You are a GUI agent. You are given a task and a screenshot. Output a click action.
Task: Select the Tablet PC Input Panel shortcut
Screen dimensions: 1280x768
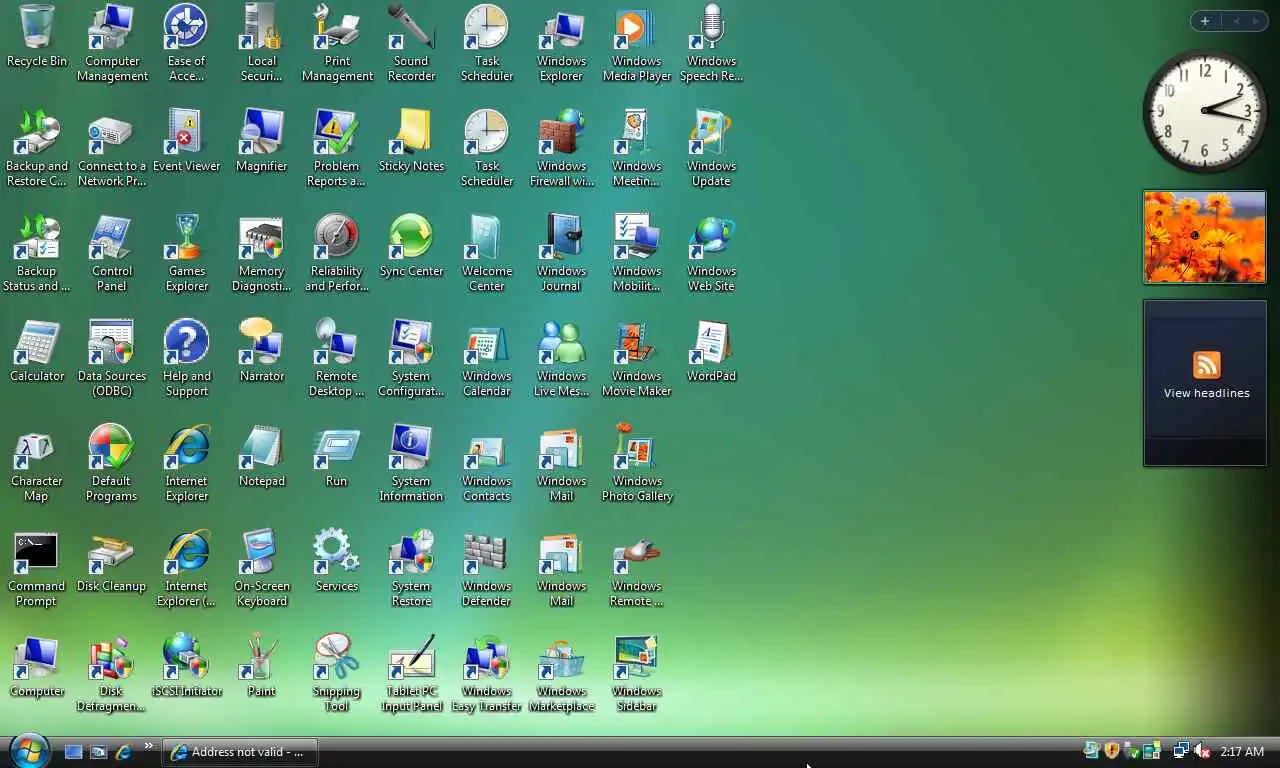click(x=411, y=673)
